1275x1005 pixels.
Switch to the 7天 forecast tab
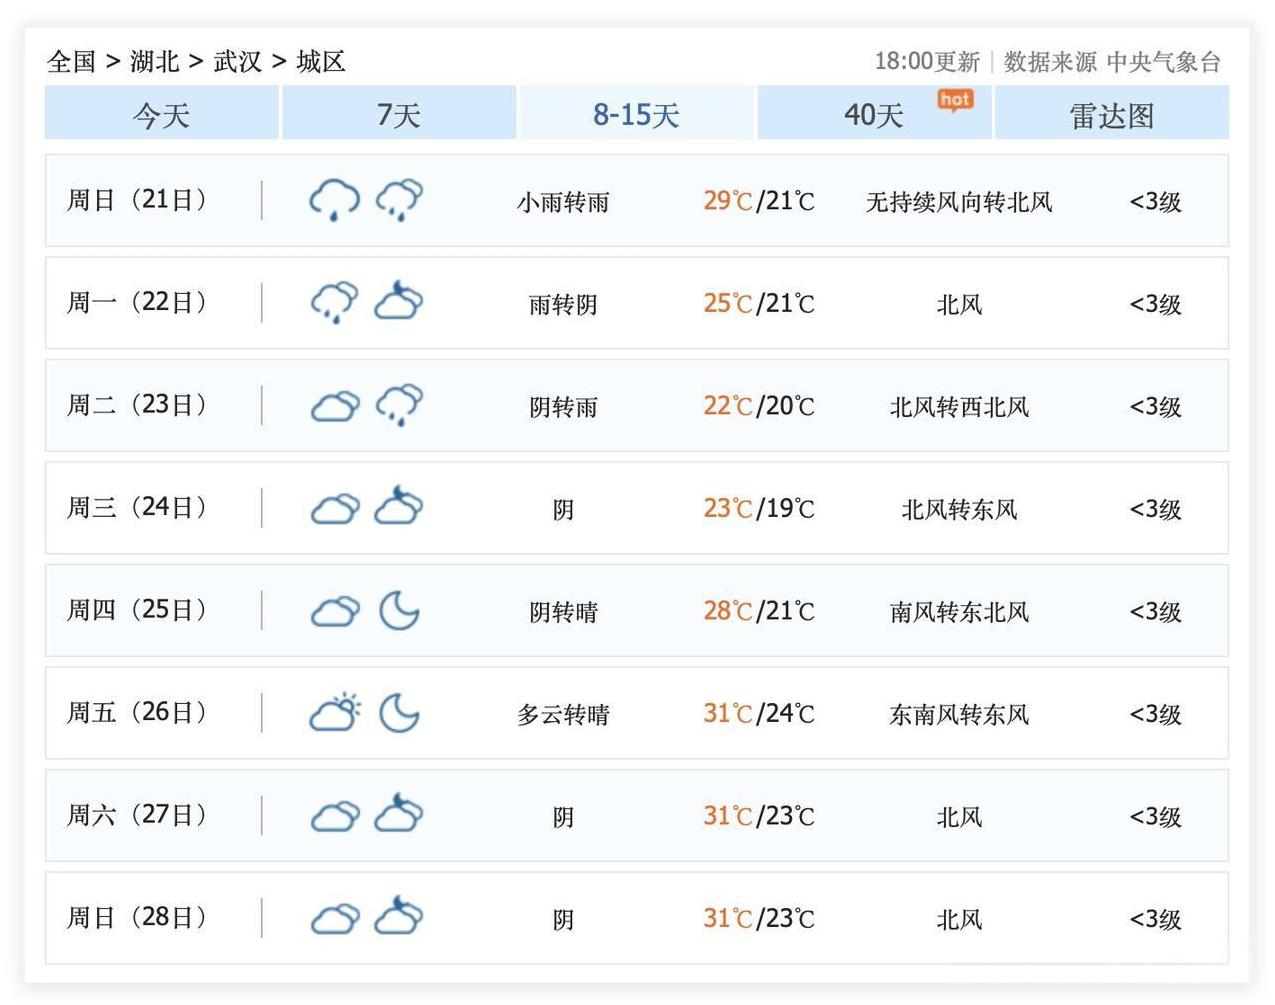[398, 114]
